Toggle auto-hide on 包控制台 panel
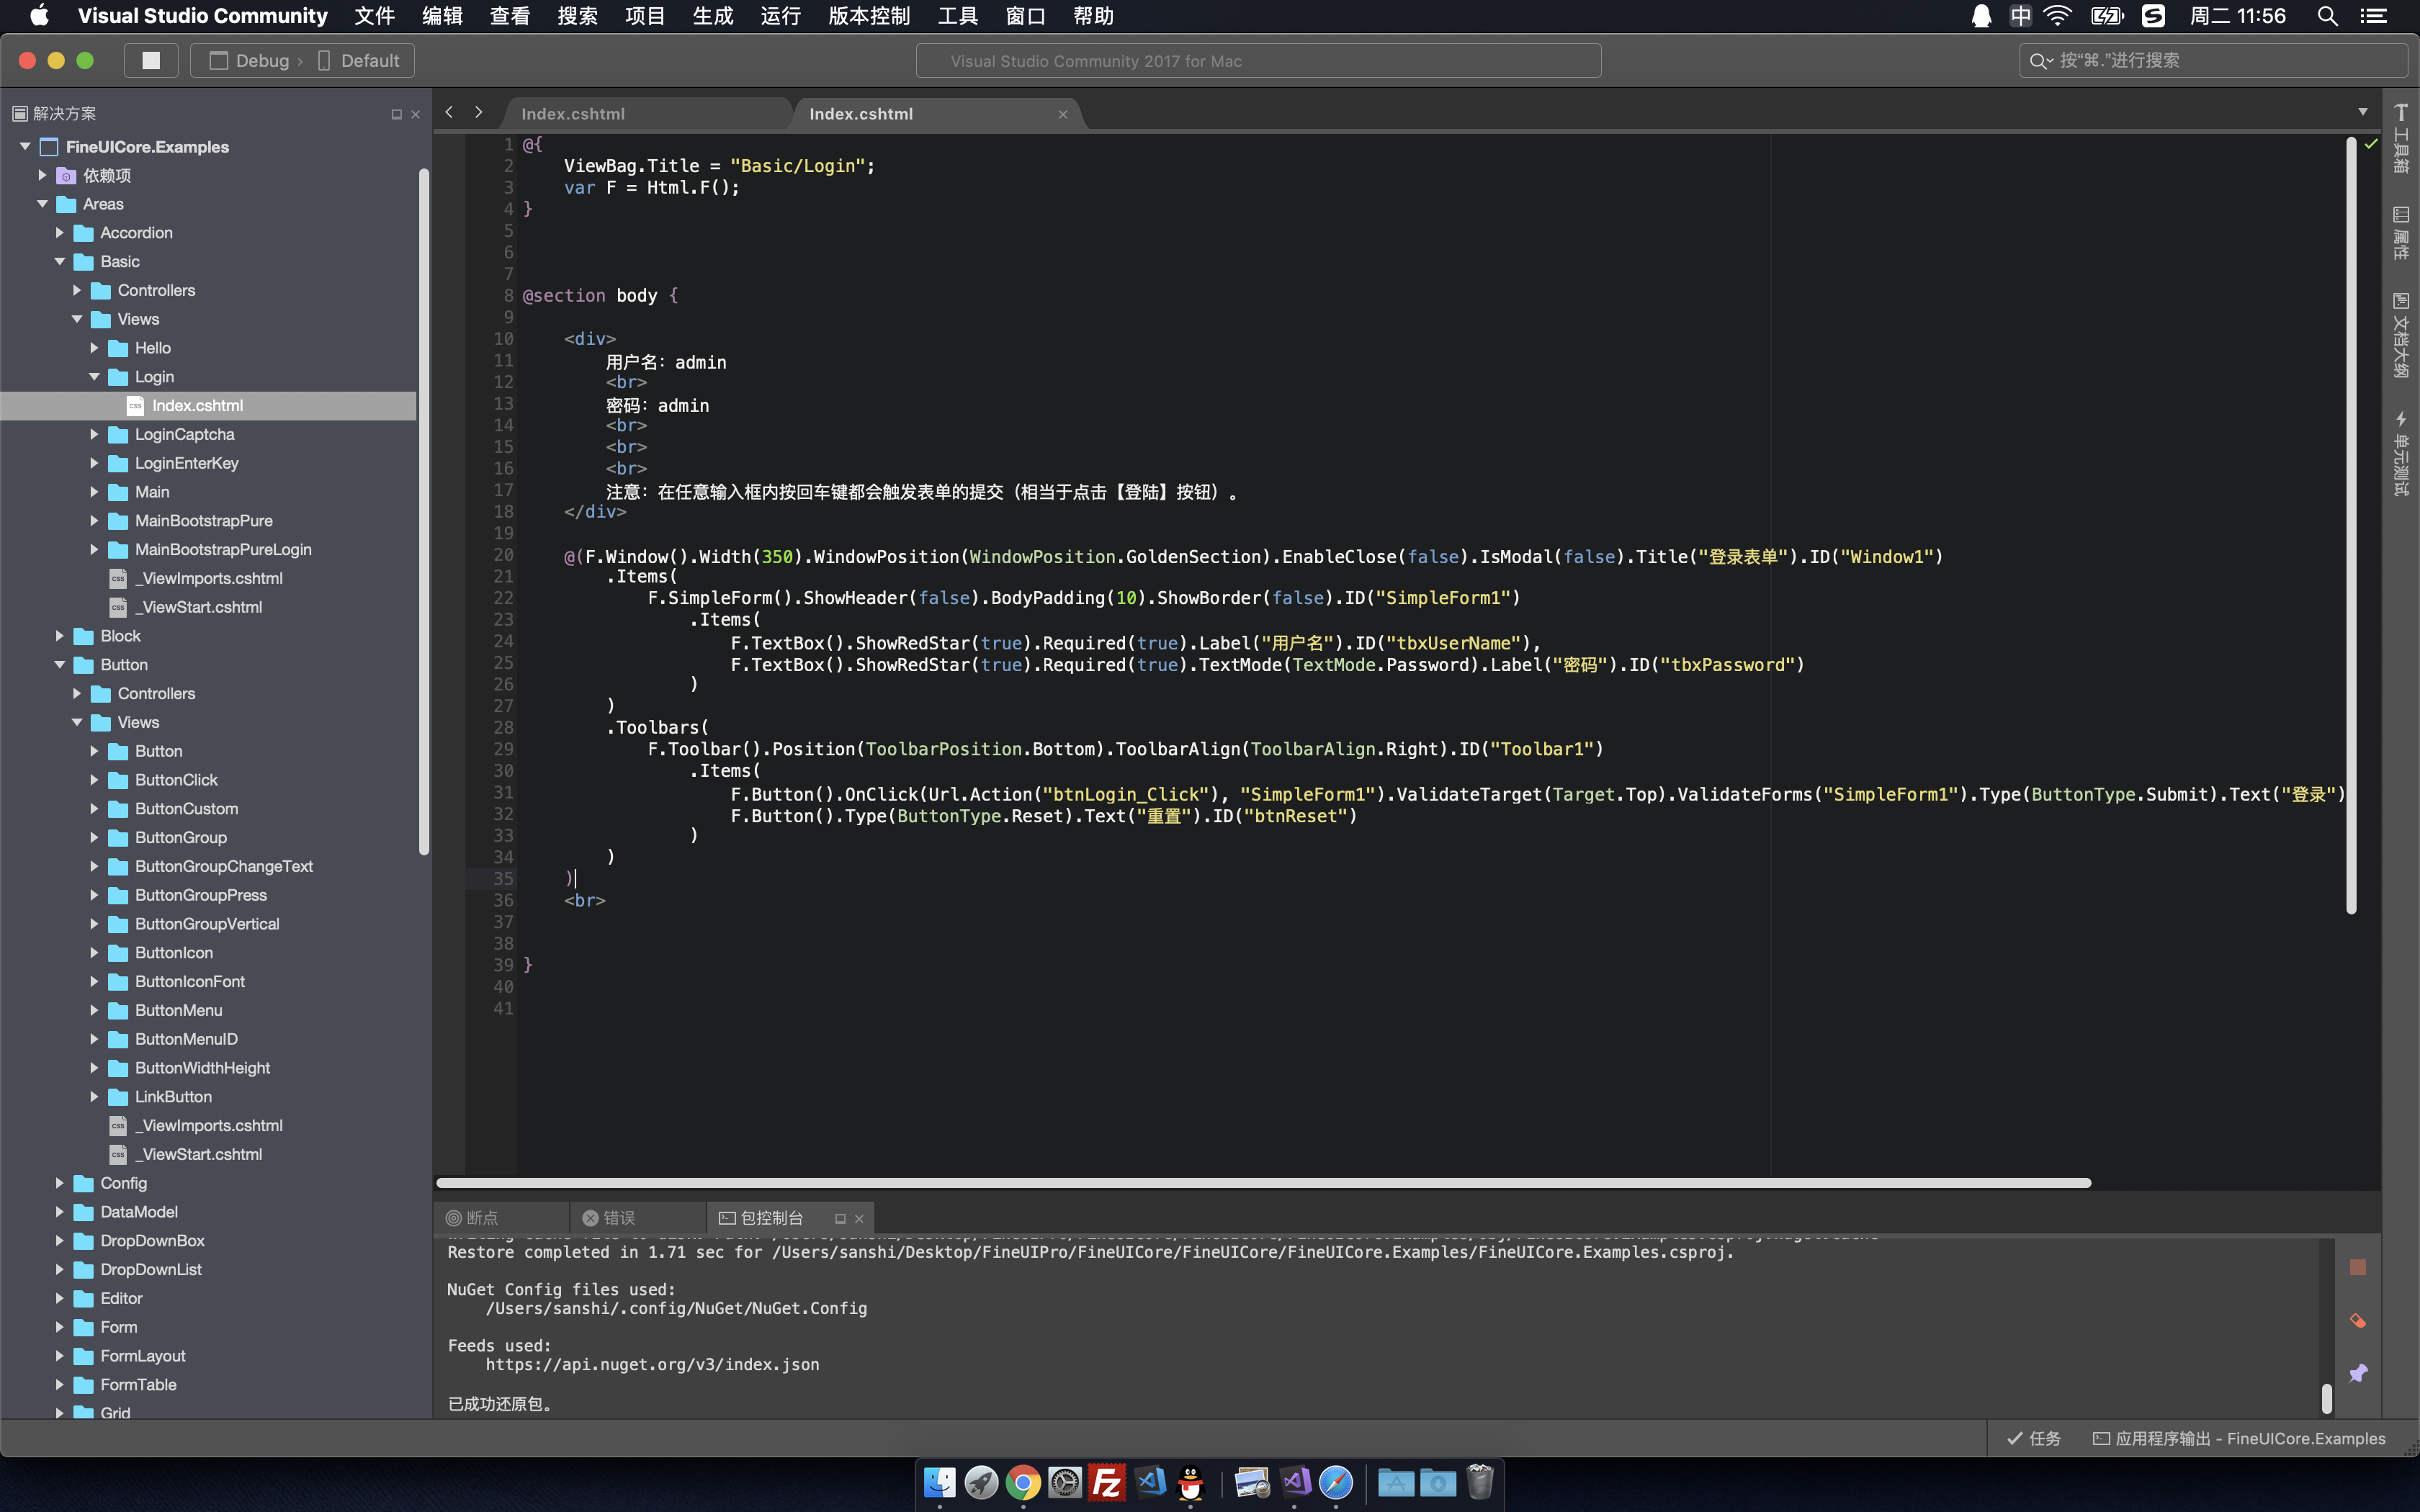Viewport: 2420px width, 1512px height. point(840,1218)
